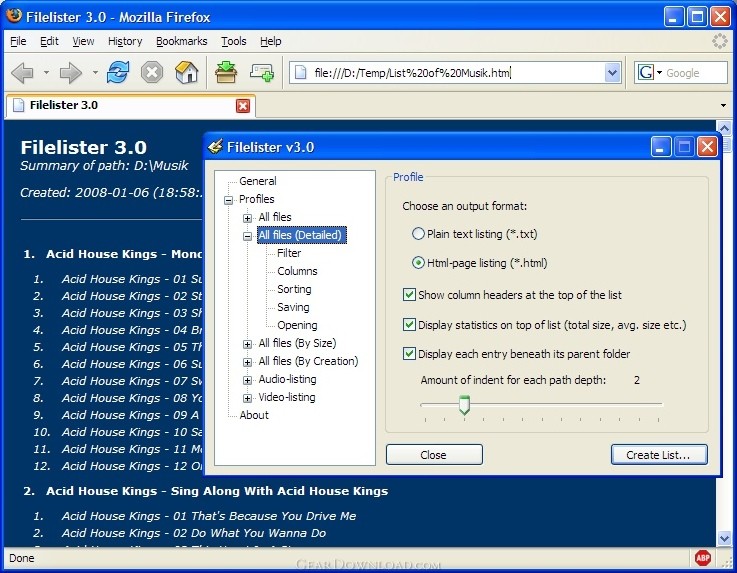Toggle Display statistics on top checkbox
The image size is (737, 573).
point(409,324)
